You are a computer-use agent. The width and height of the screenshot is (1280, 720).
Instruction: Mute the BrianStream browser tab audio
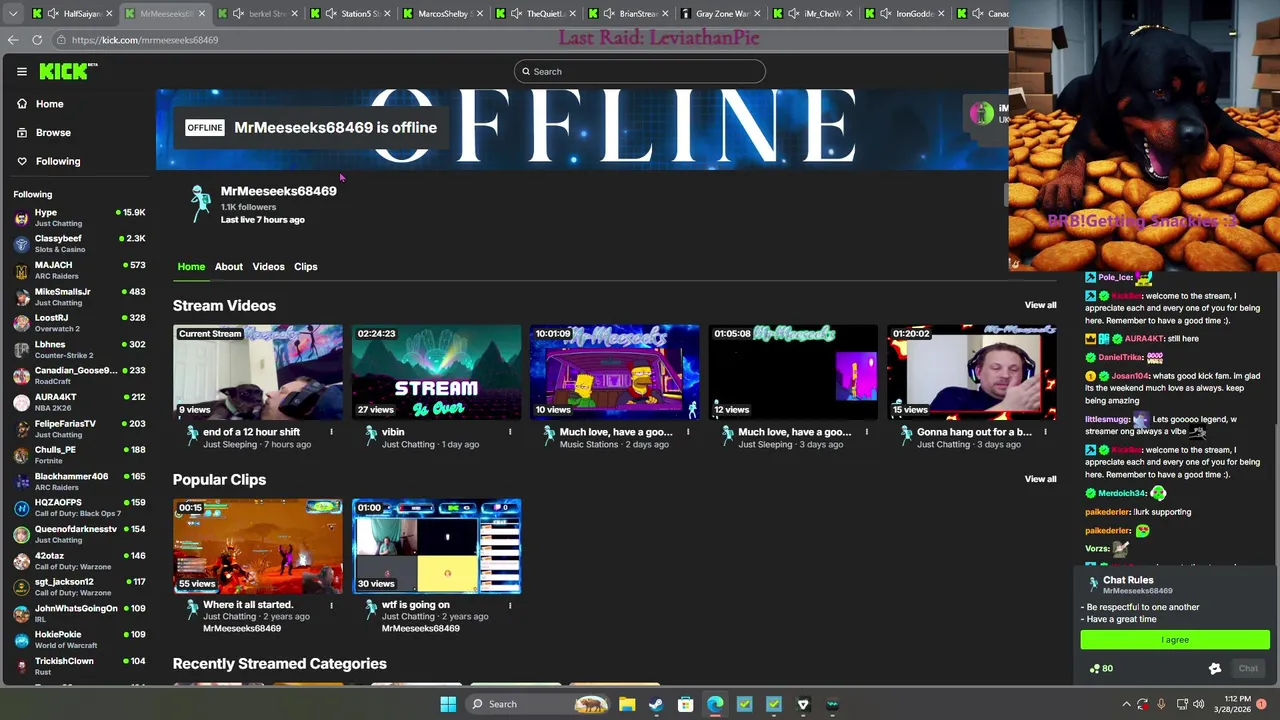coord(609,14)
